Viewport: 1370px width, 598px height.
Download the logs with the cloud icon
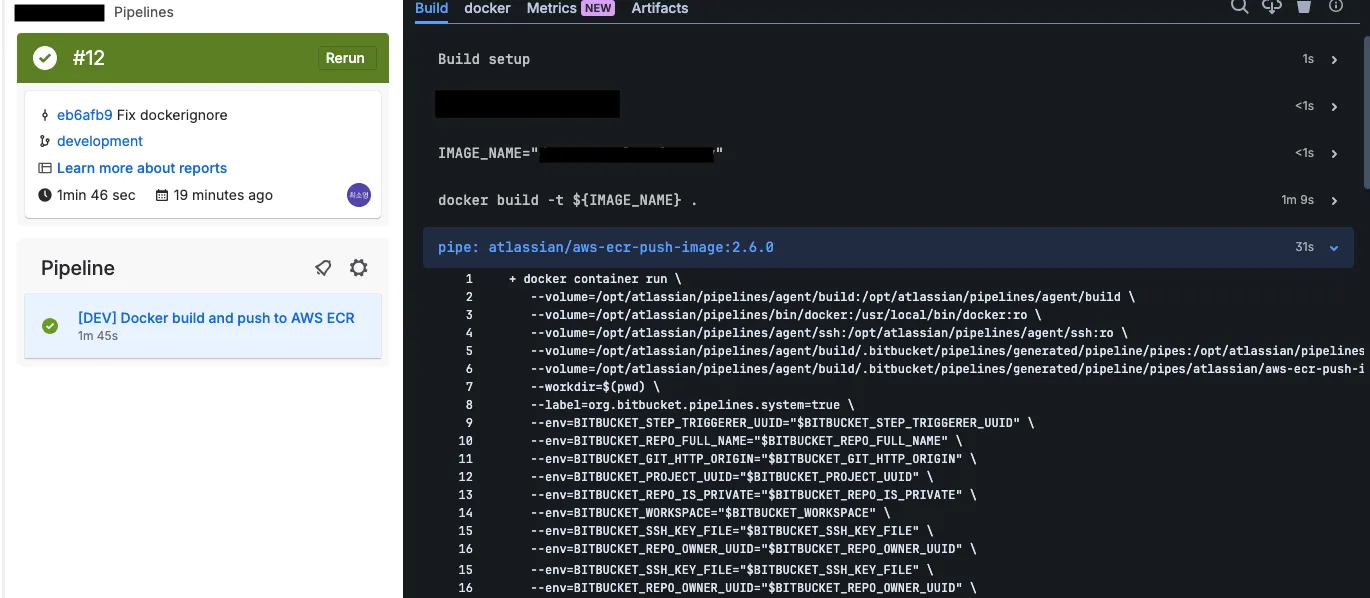point(1271,6)
